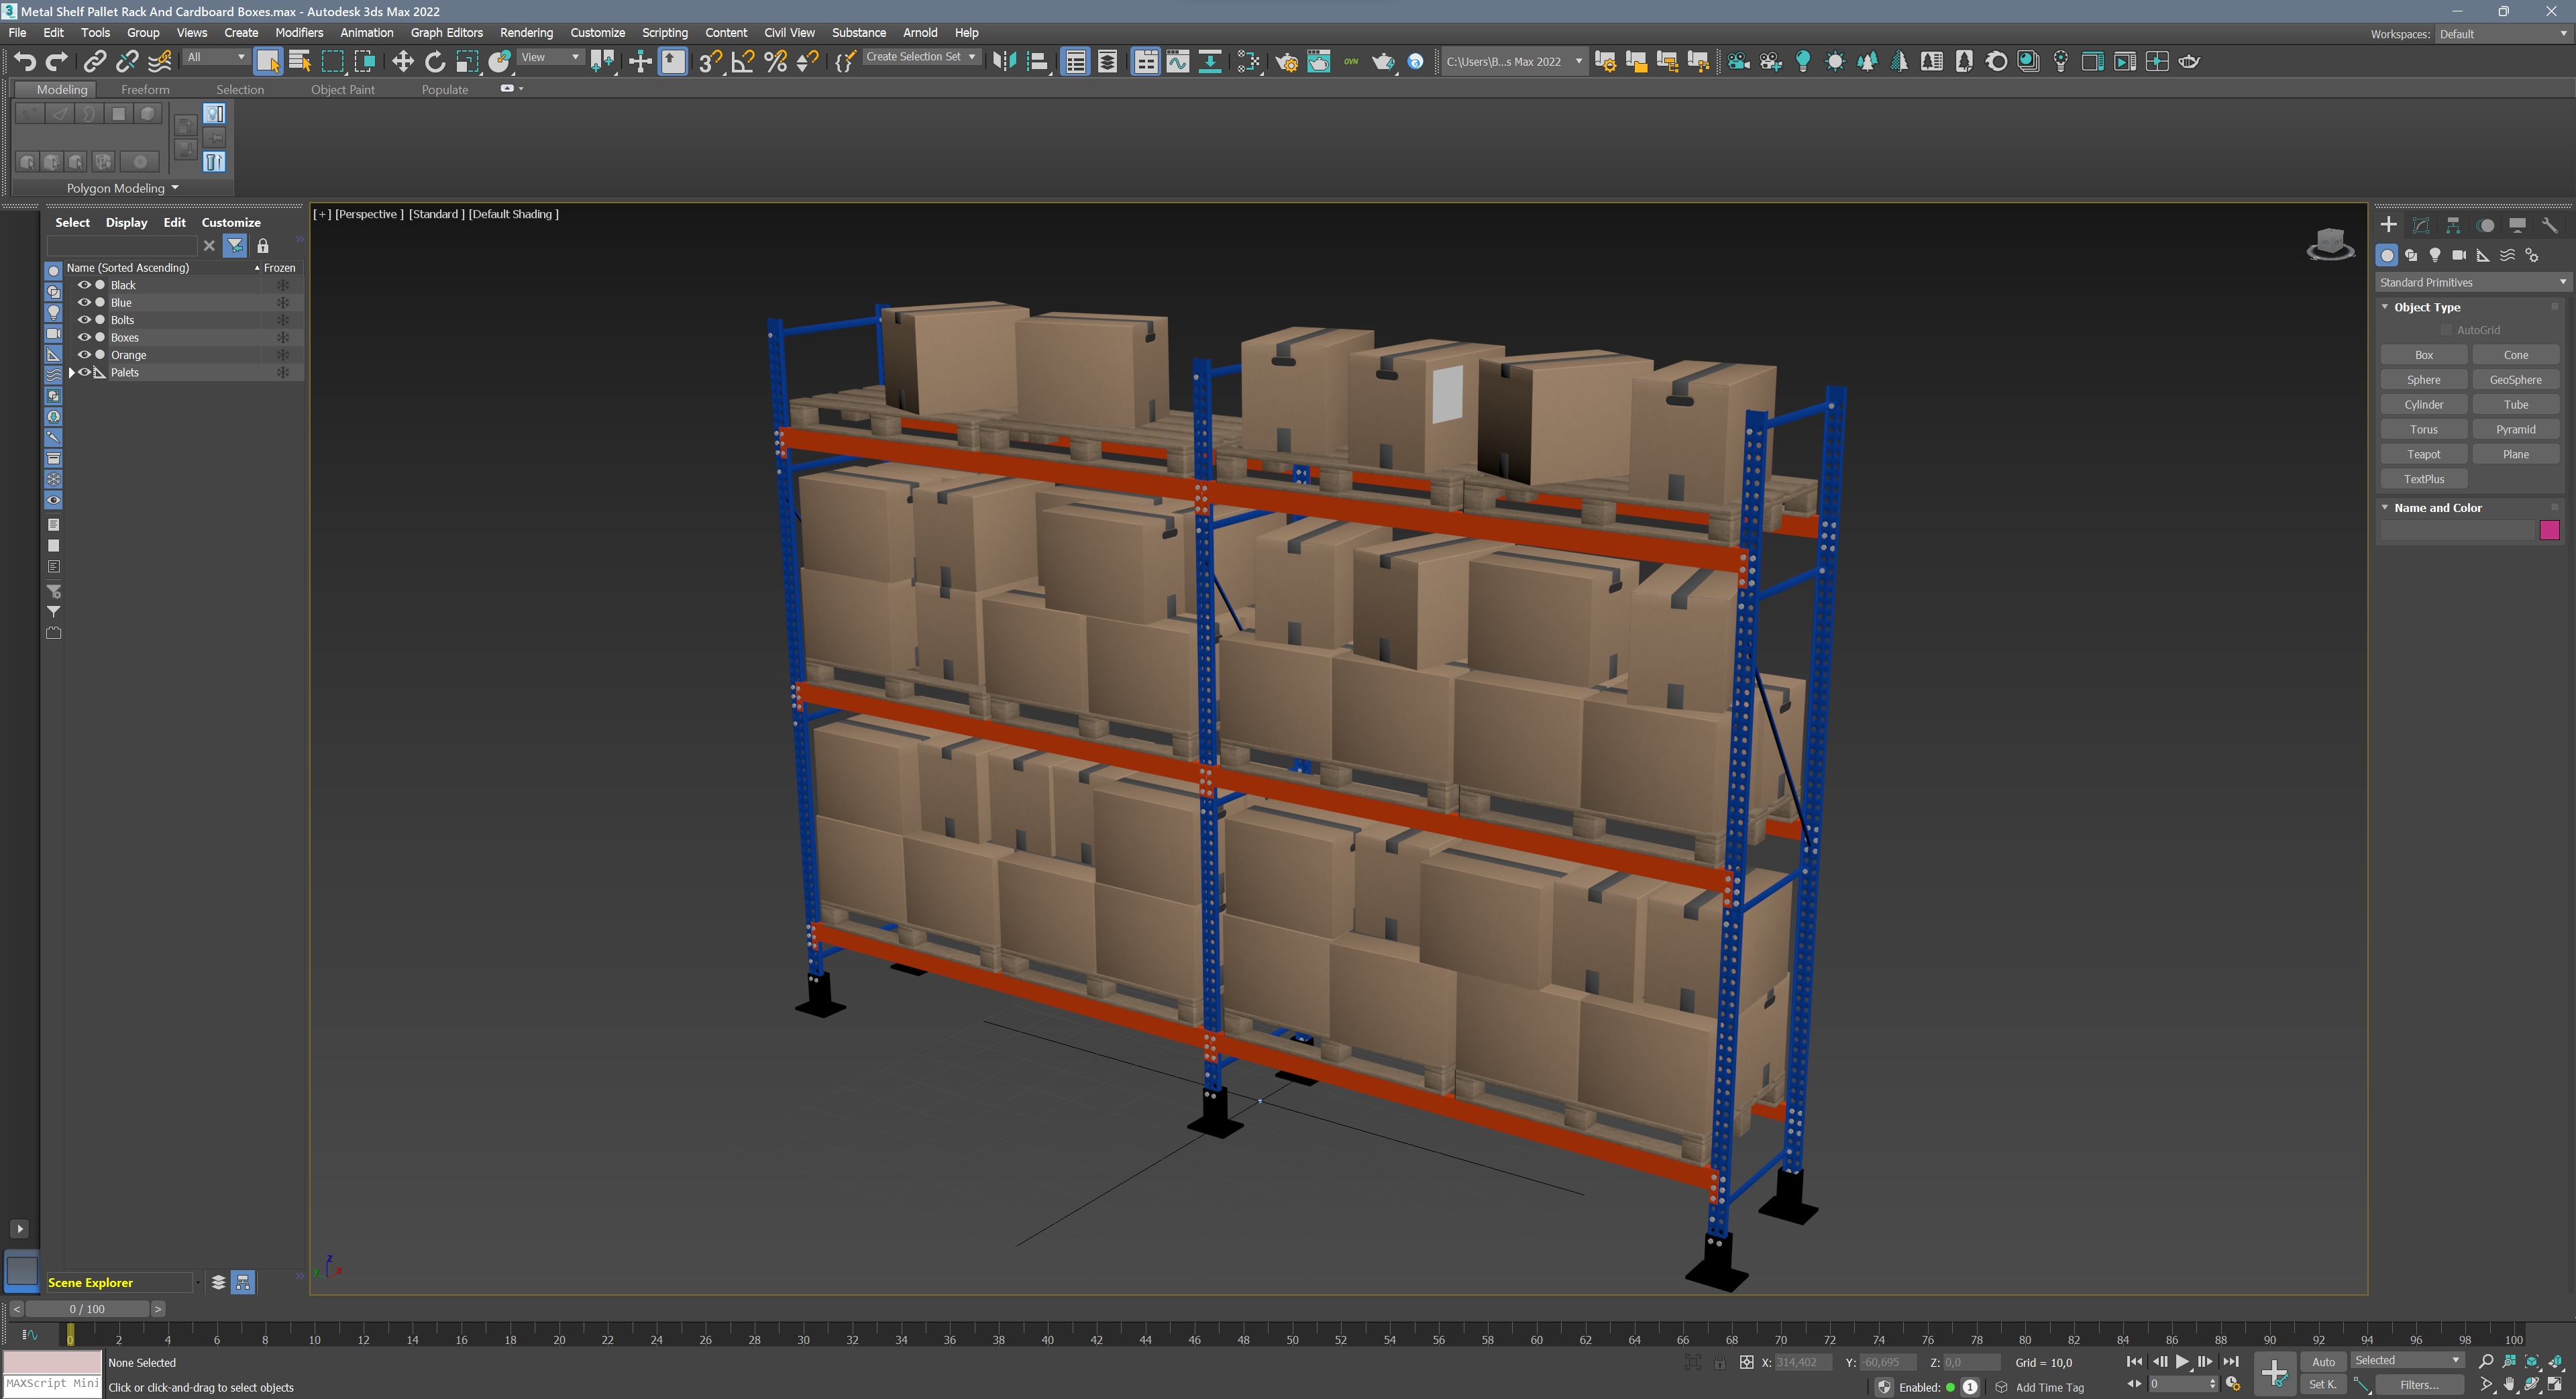Viewport: 2576px width, 1399px height.
Task: Open the Rendering menu
Action: click(526, 33)
